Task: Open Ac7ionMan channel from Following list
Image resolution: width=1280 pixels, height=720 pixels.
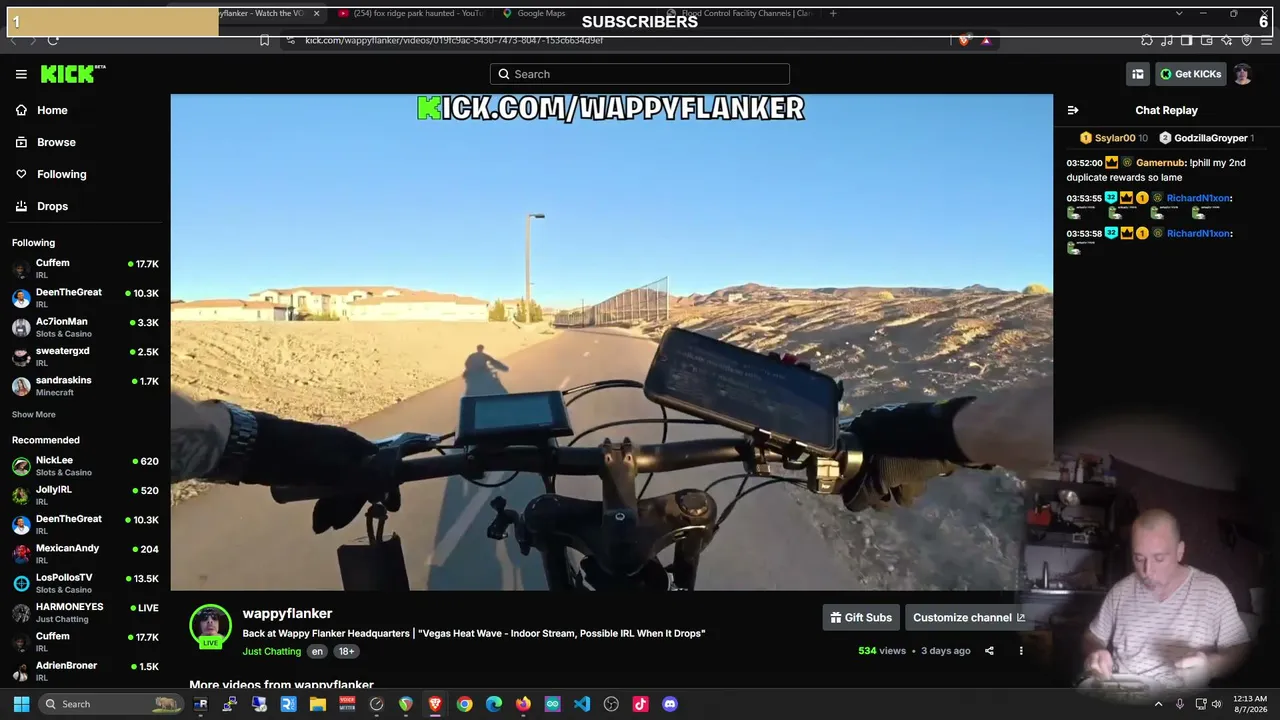Action: coord(85,327)
